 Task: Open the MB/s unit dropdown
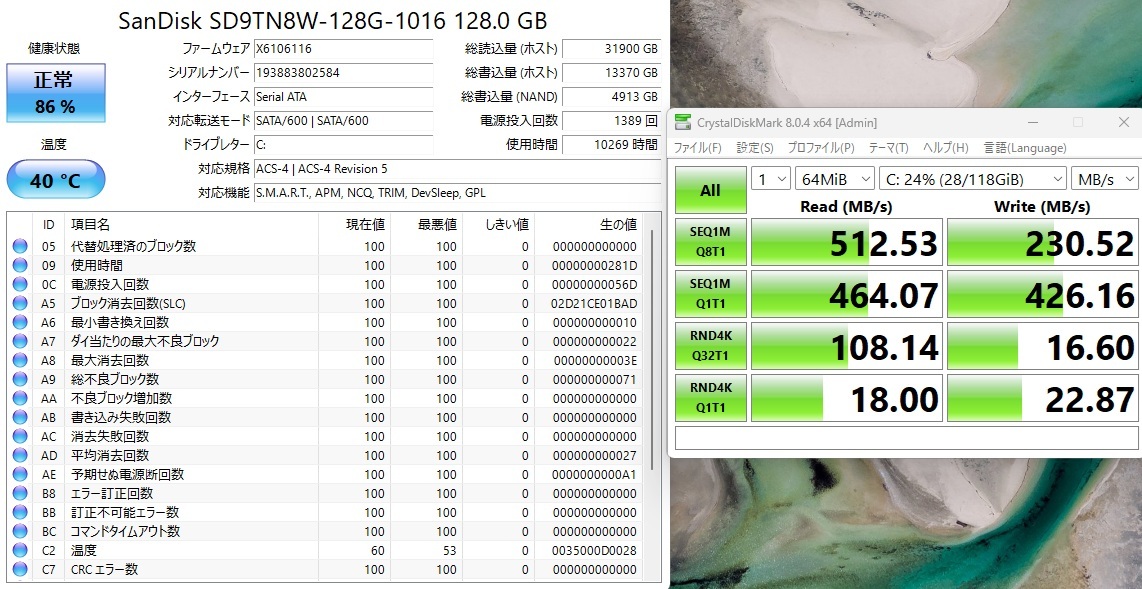tap(1104, 178)
